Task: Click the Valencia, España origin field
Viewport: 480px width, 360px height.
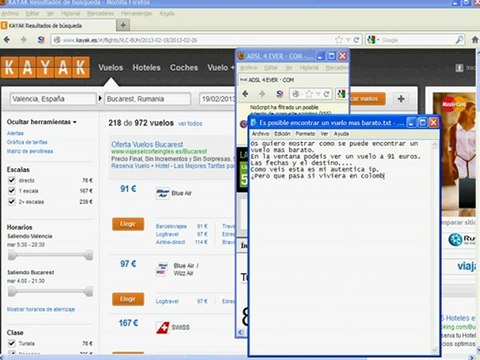Action: [x=53, y=99]
